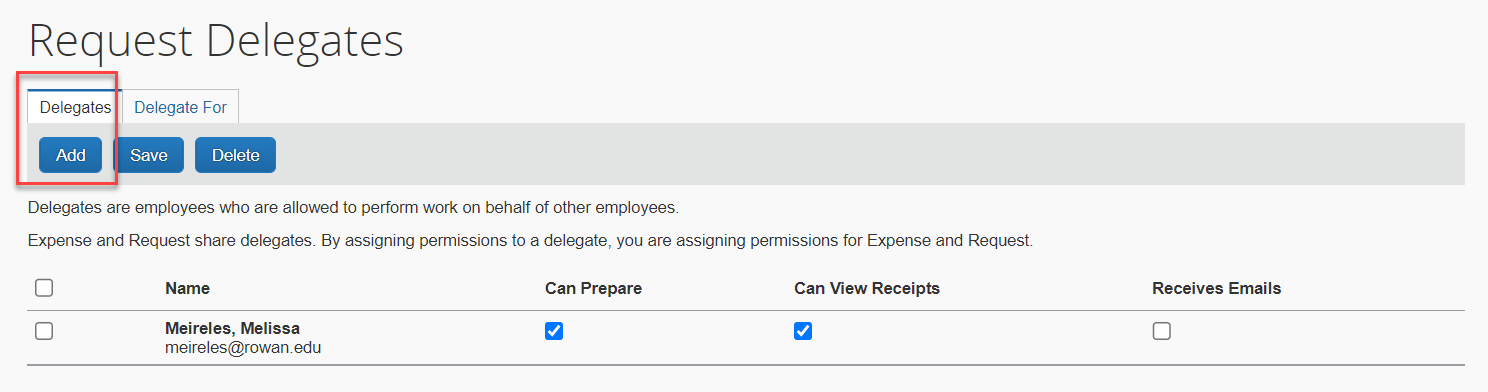
Task: Click the Can Prepare column header
Action: [x=593, y=288]
